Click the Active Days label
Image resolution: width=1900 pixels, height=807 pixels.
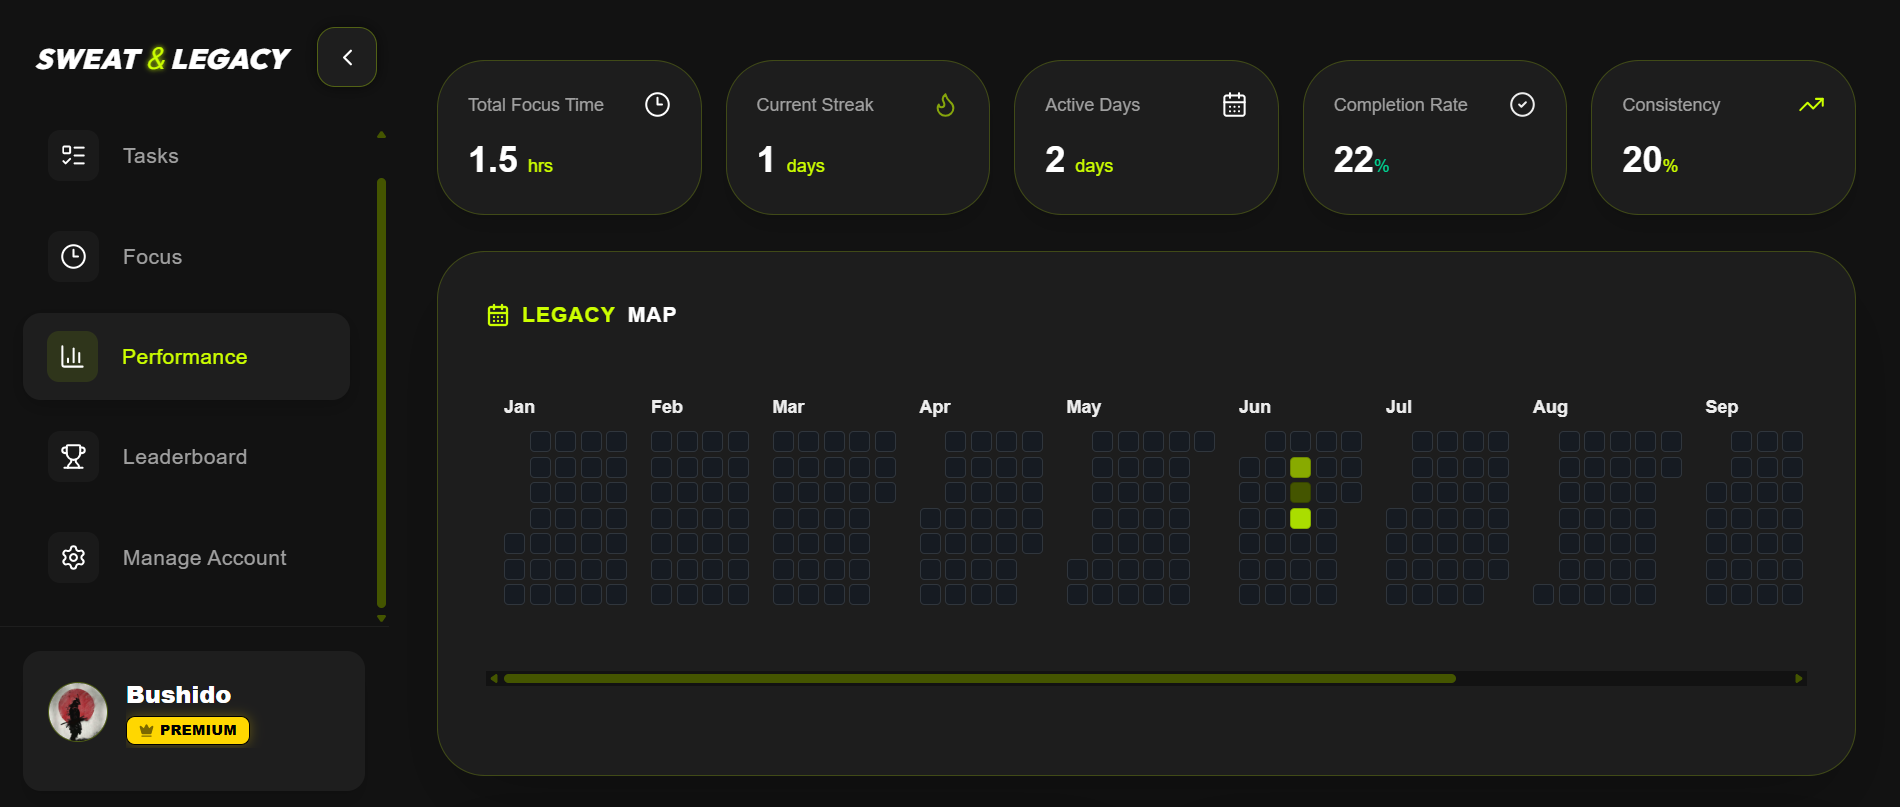point(1092,105)
